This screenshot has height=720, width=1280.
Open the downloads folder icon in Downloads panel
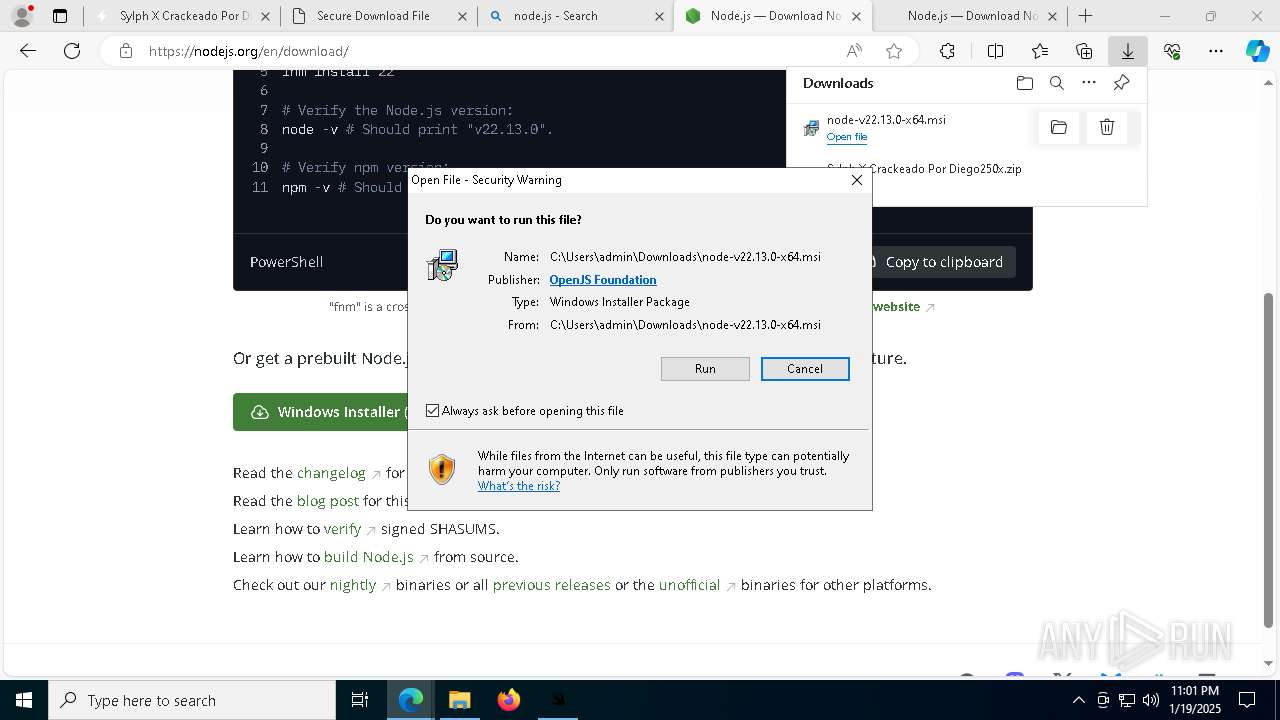(1025, 83)
